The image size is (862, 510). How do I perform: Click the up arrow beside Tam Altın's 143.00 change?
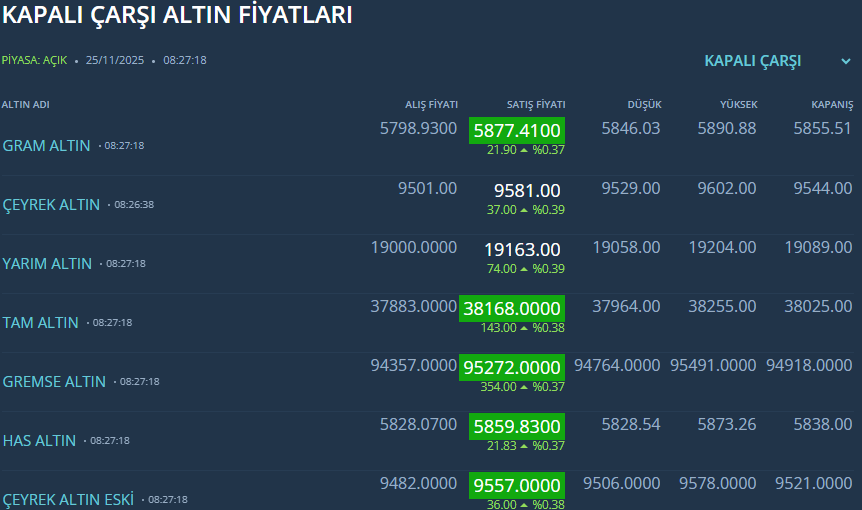point(524,328)
